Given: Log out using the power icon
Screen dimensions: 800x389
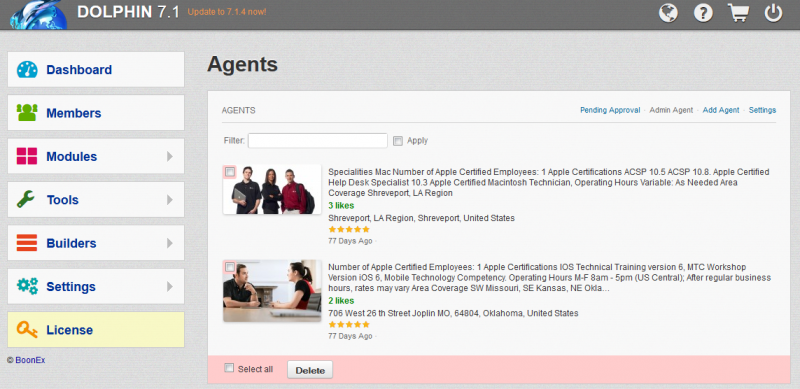Looking at the screenshot, I should click(773, 13).
